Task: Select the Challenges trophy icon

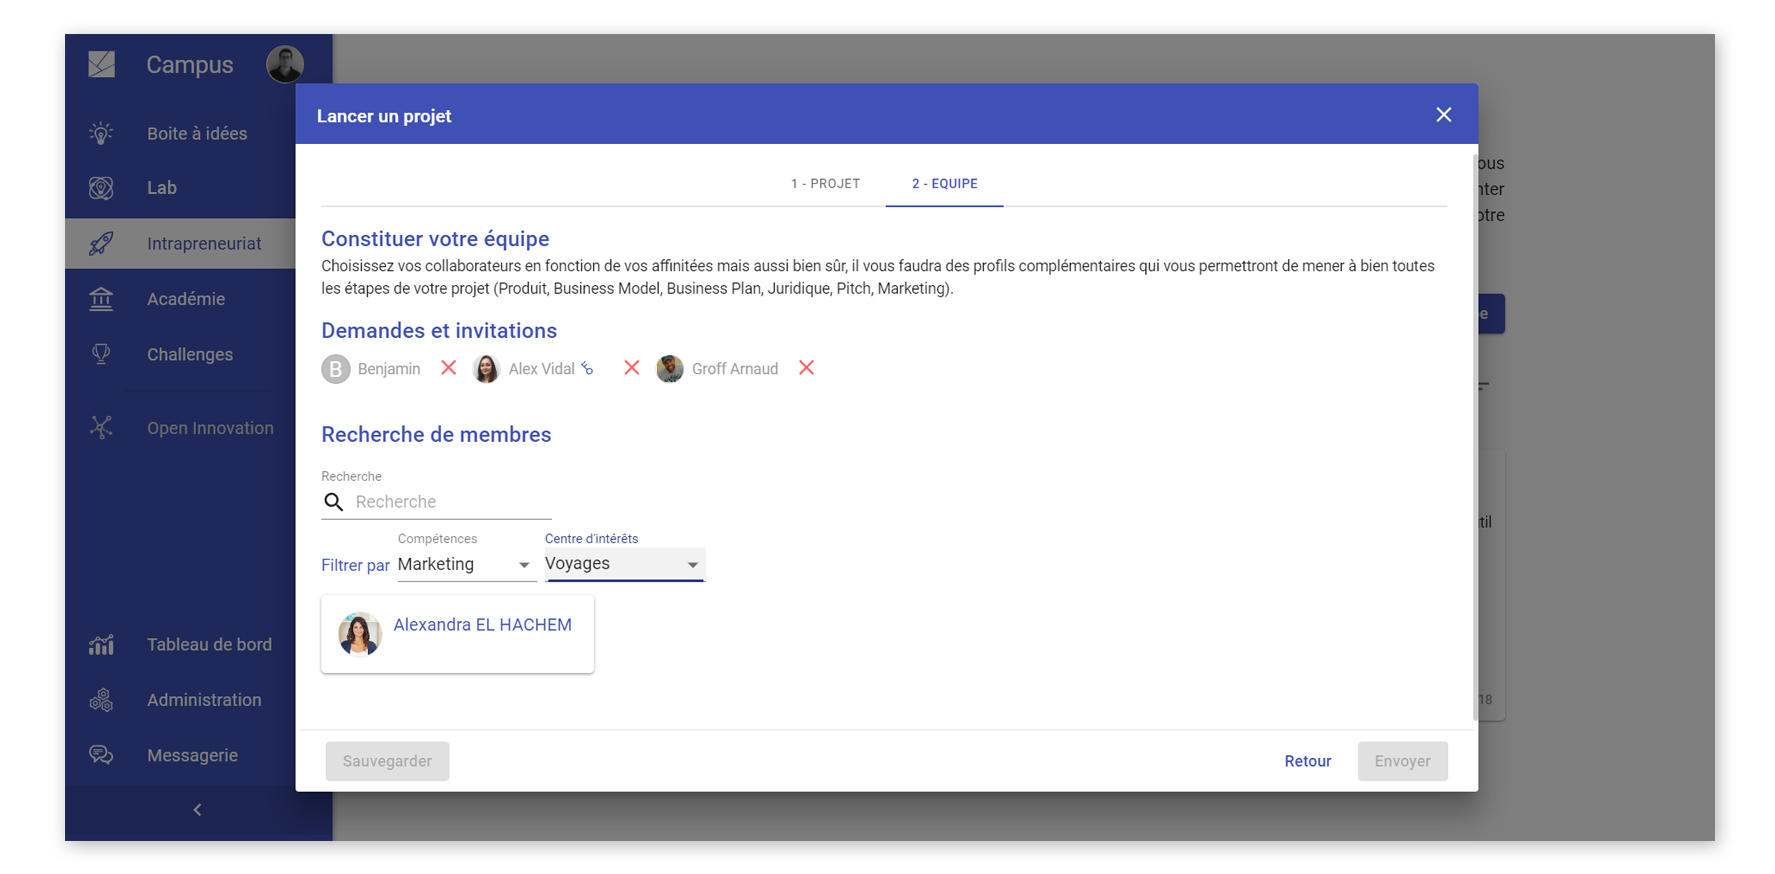Action: pyautogui.click(x=101, y=354)
